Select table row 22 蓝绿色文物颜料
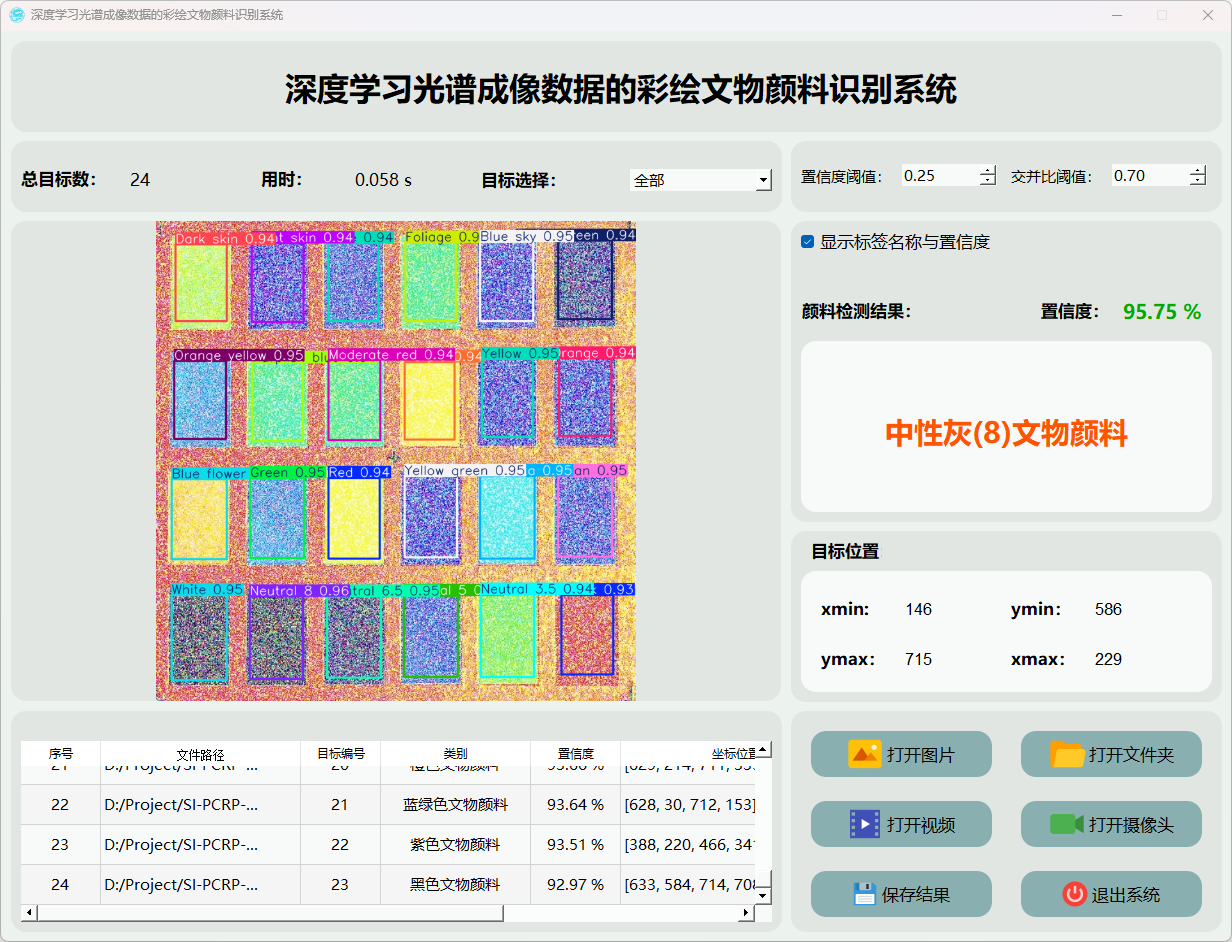This screenshot has width=1232, height=942. pyautogui.click(x=455, y=804)
